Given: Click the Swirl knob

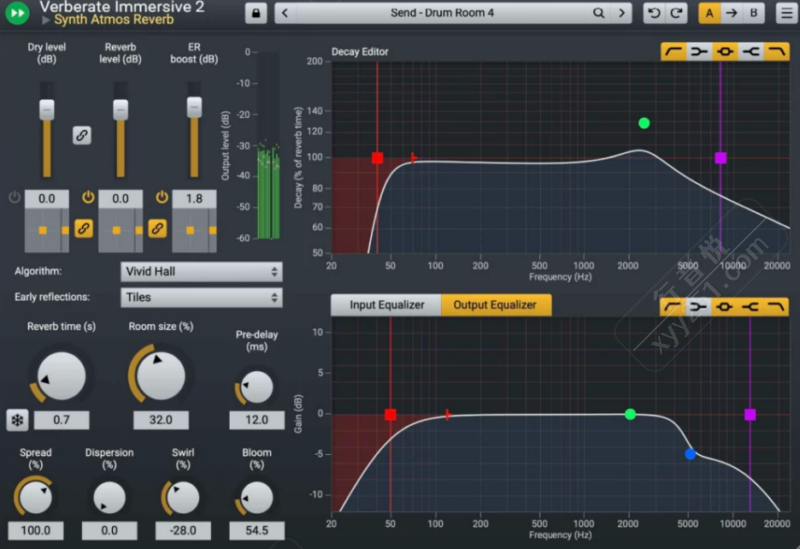Looking at the screenshot, I should coord(183,497).
